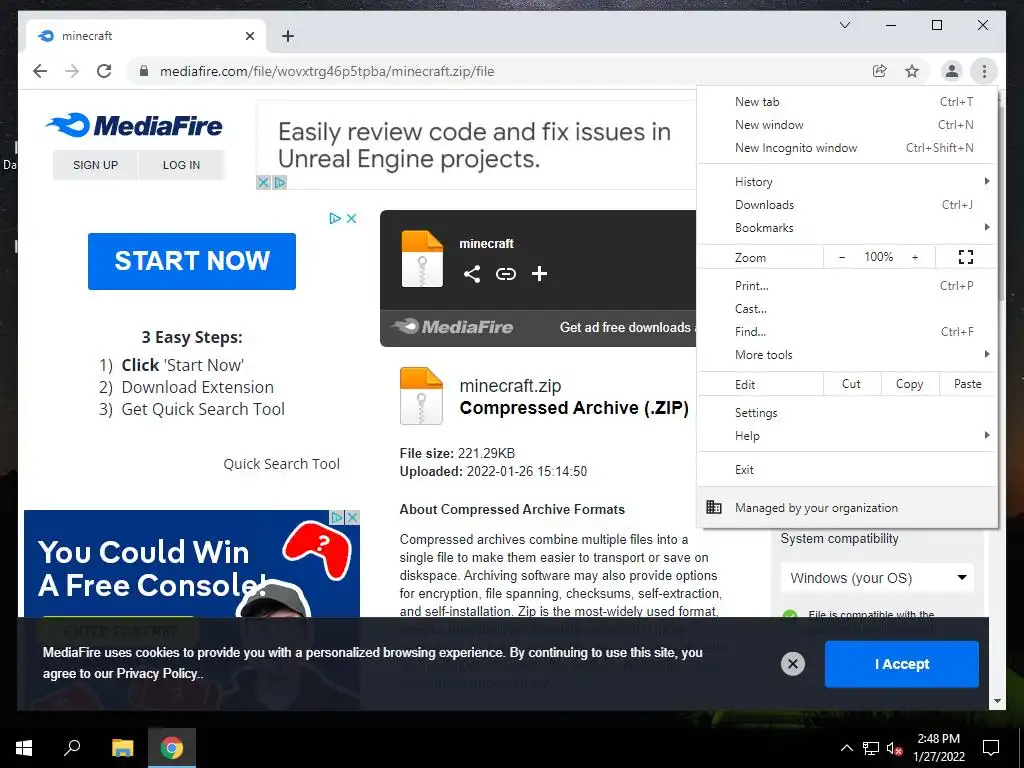Open the Windows (your OS) dropdown
Viewport: 1024px width, 768px height.
tap(877, 578)
